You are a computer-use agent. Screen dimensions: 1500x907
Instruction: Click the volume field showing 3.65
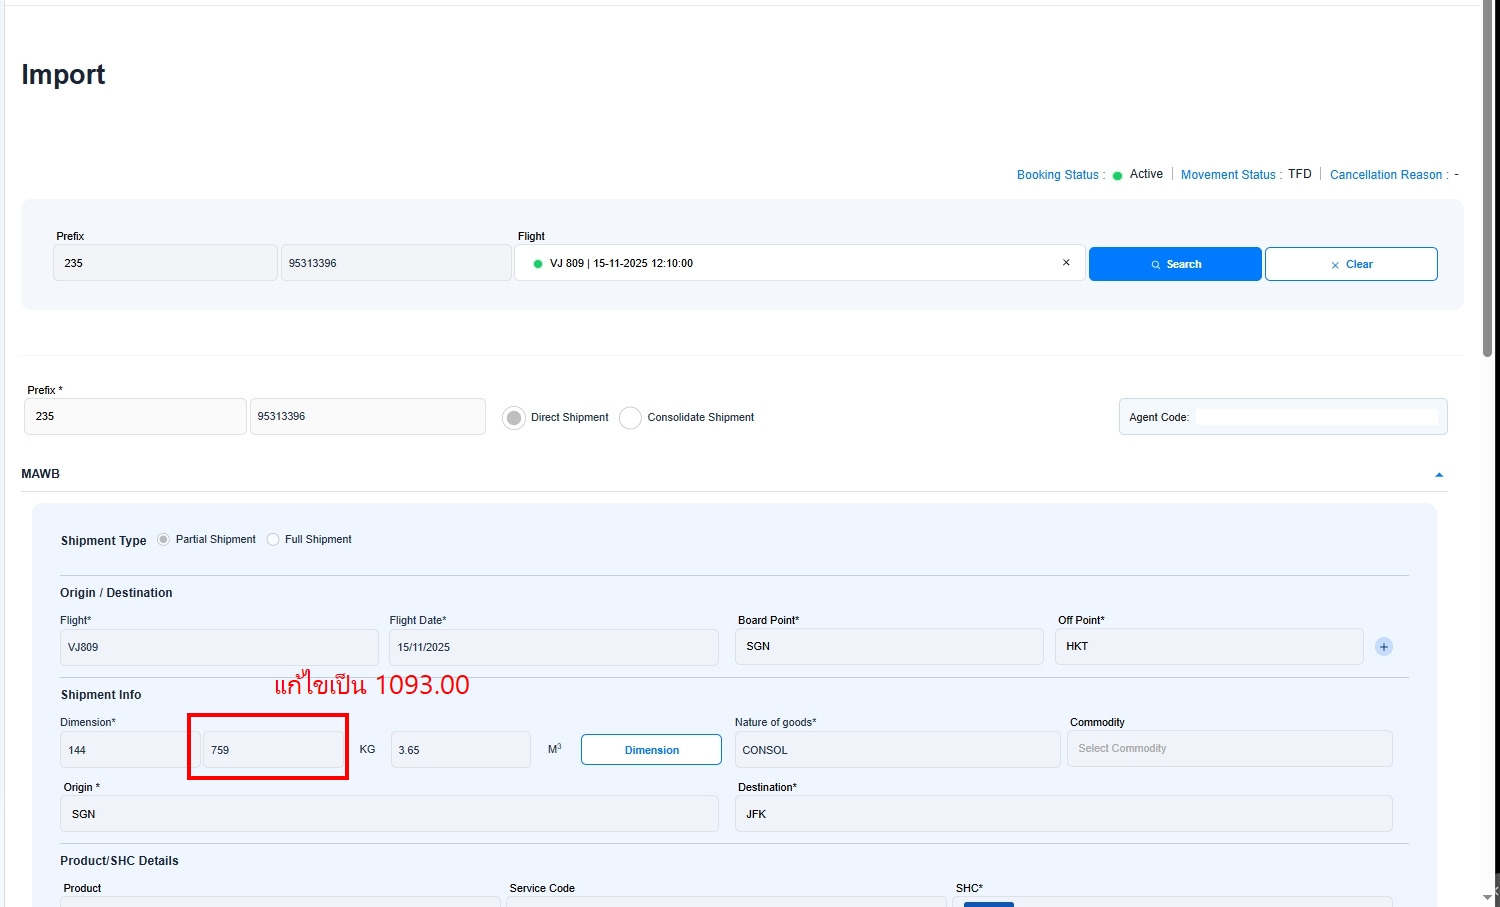pyautogui.click(x=460, y=750)
